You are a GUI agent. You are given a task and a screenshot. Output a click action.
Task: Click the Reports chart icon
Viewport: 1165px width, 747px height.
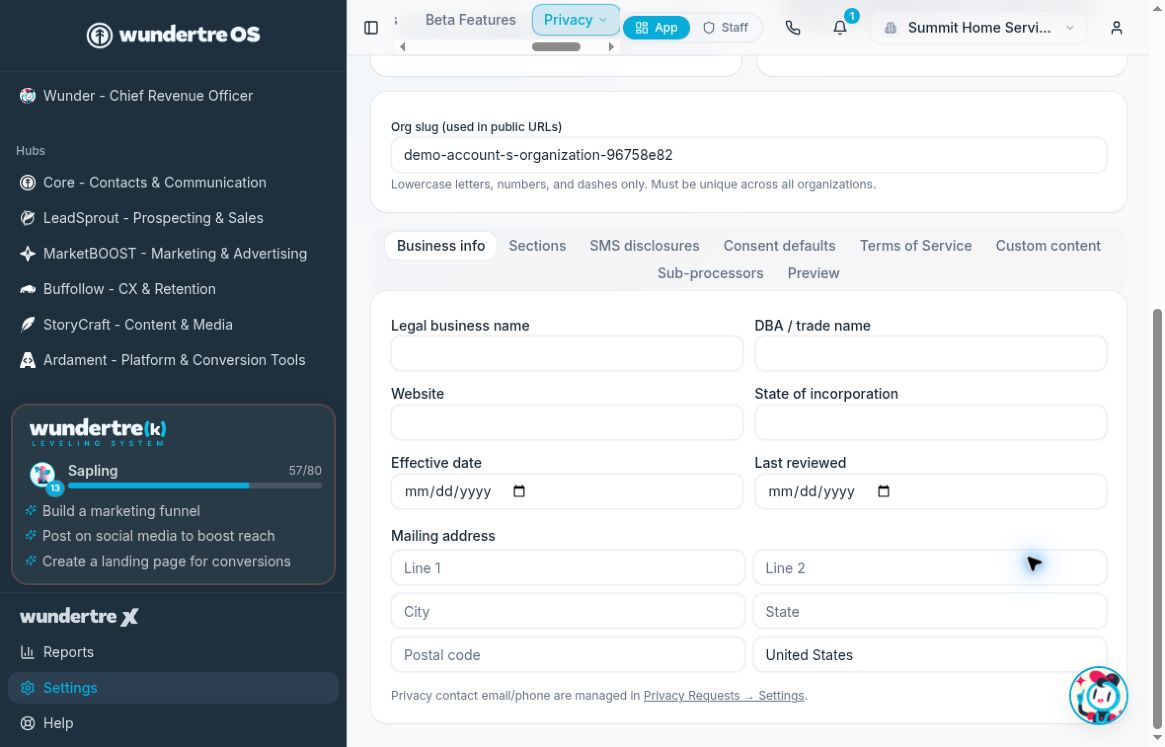click(x=27, y=653)
